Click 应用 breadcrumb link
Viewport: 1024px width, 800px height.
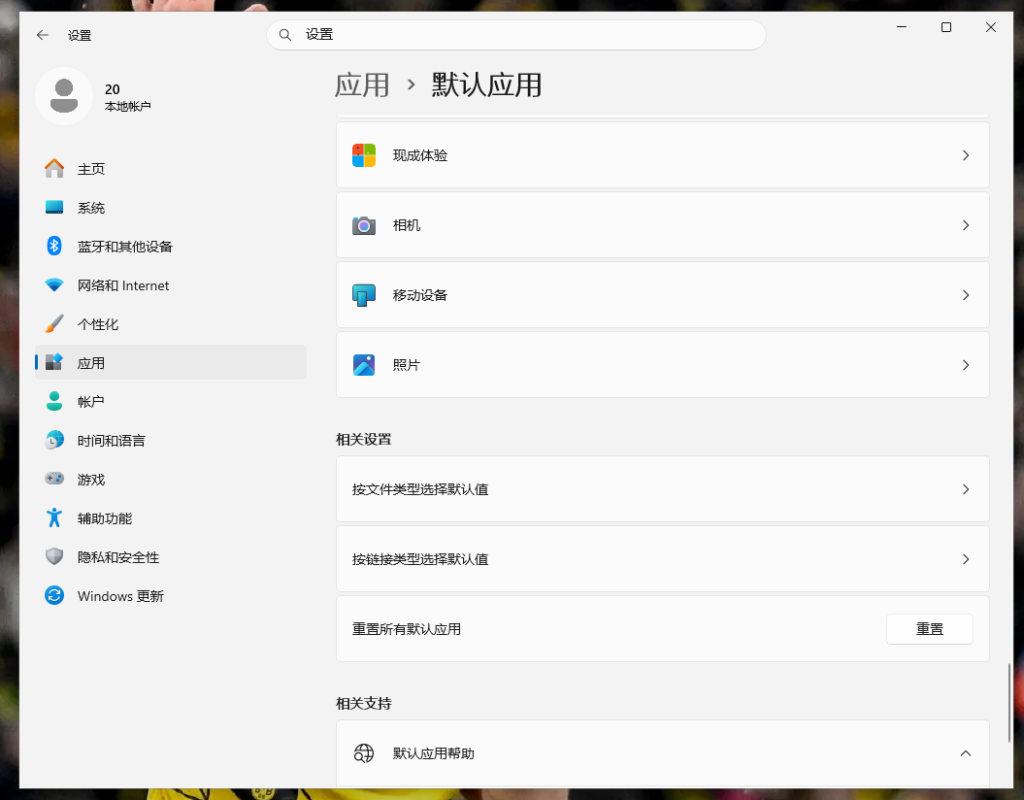(362, 85)
